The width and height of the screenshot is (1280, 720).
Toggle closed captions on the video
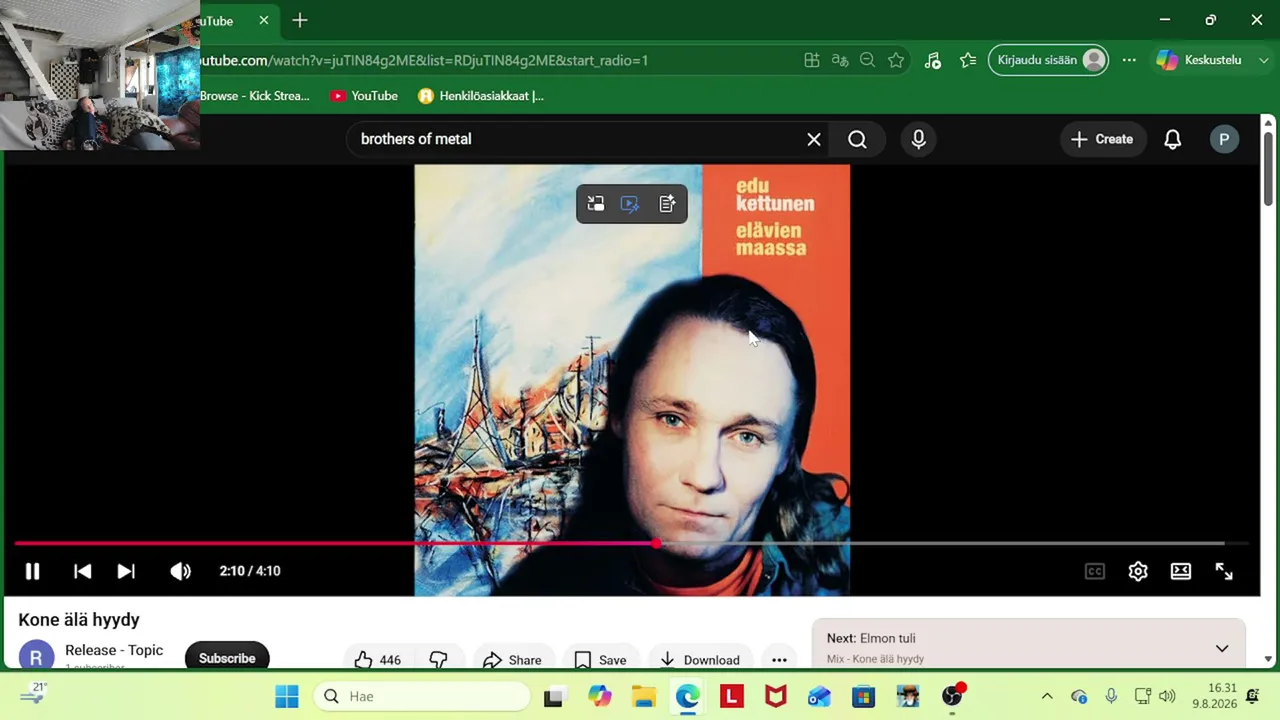pos(1095,571)
